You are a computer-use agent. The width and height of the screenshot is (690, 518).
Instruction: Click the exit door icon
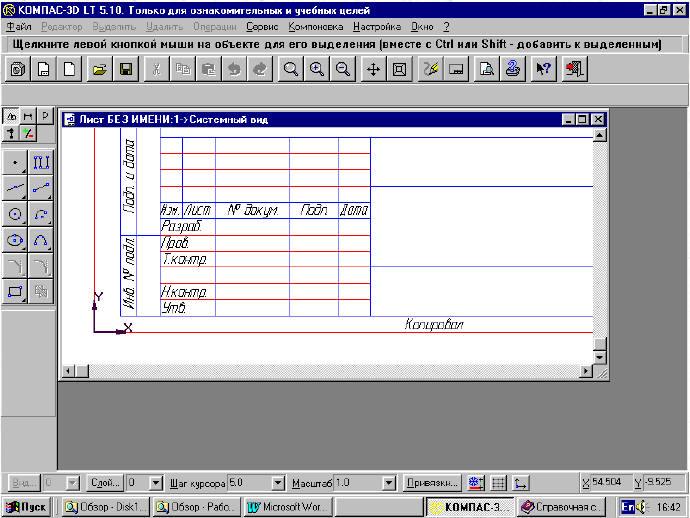pyautogui.click(x=574, y=69)
